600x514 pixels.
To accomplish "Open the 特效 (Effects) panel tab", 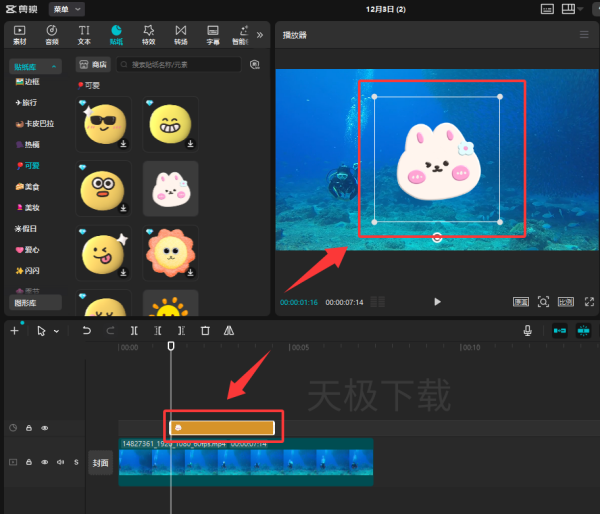I will (x=148, y=35).
